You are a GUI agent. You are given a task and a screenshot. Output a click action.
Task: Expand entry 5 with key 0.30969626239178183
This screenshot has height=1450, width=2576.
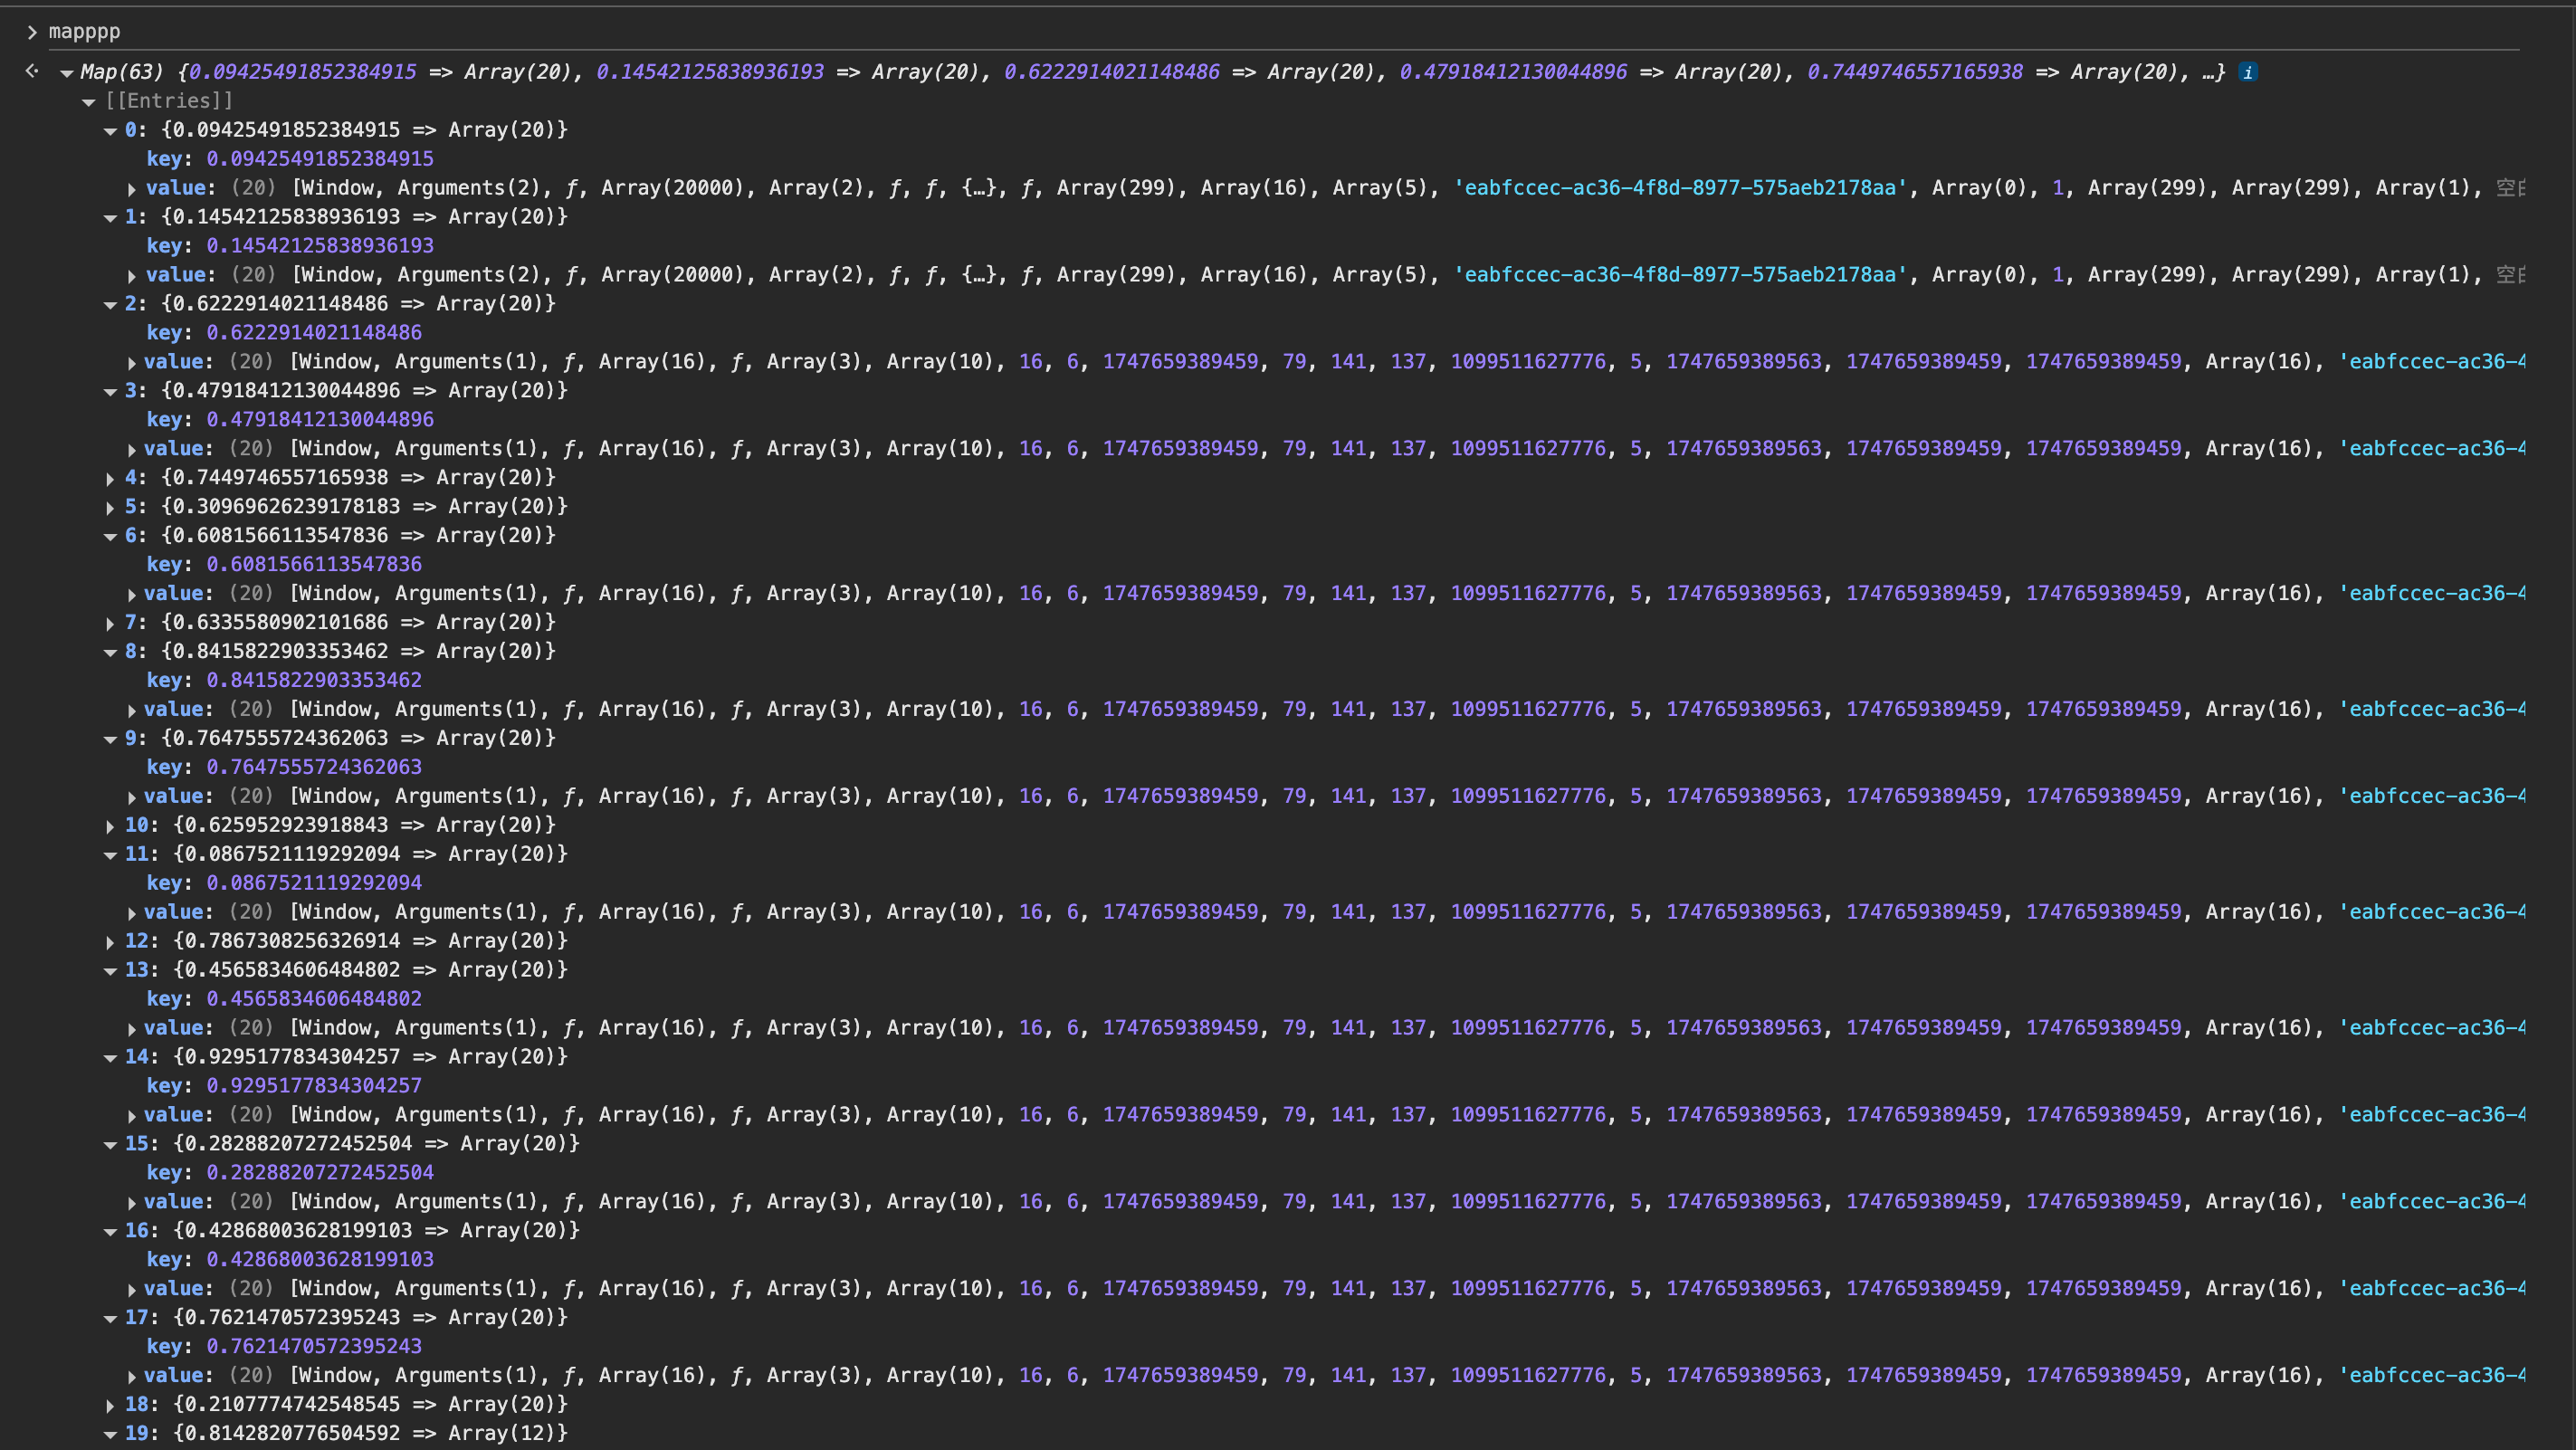click(x=111, y=508)
